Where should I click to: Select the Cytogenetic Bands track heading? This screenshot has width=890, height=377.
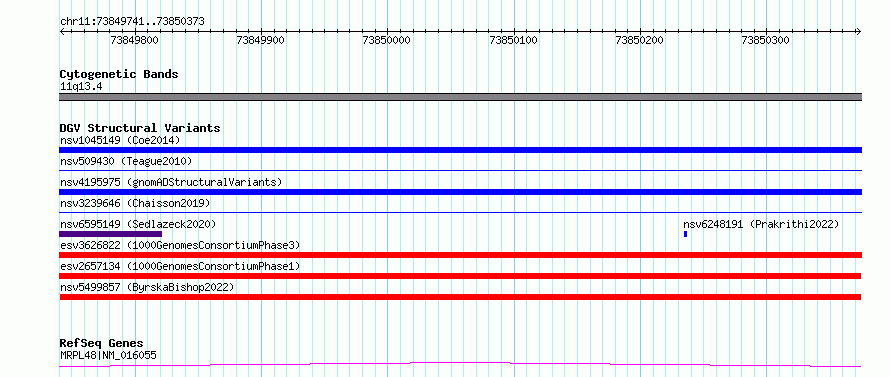point(119,74)
